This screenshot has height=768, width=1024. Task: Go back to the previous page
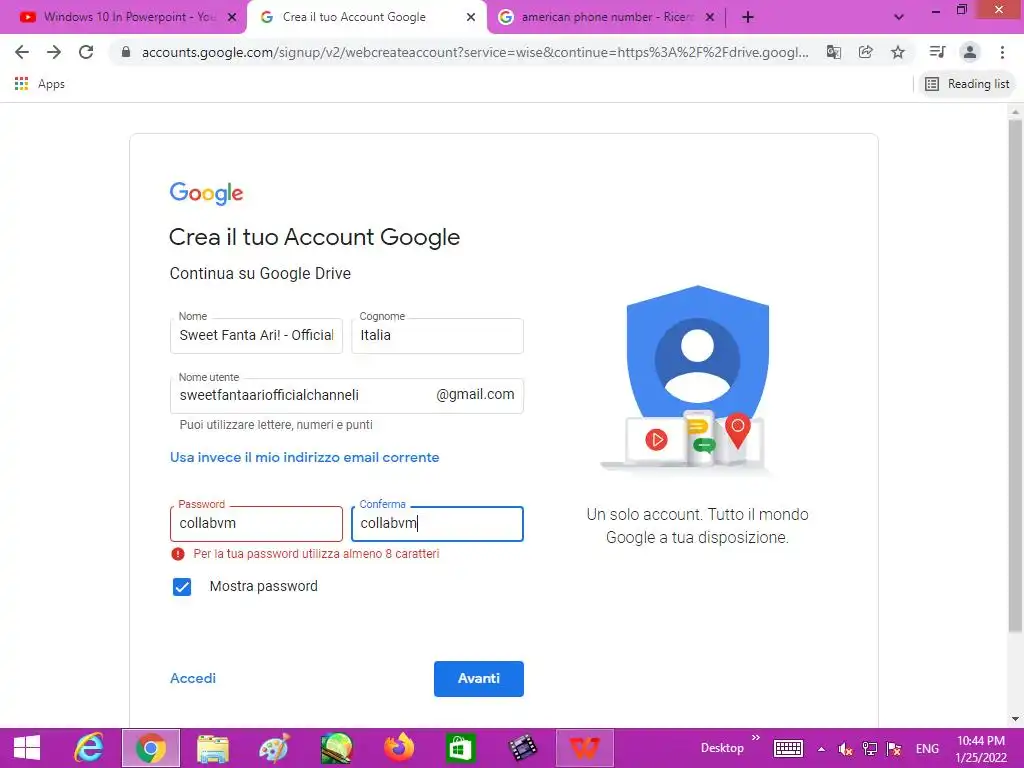tap(22, 52)
